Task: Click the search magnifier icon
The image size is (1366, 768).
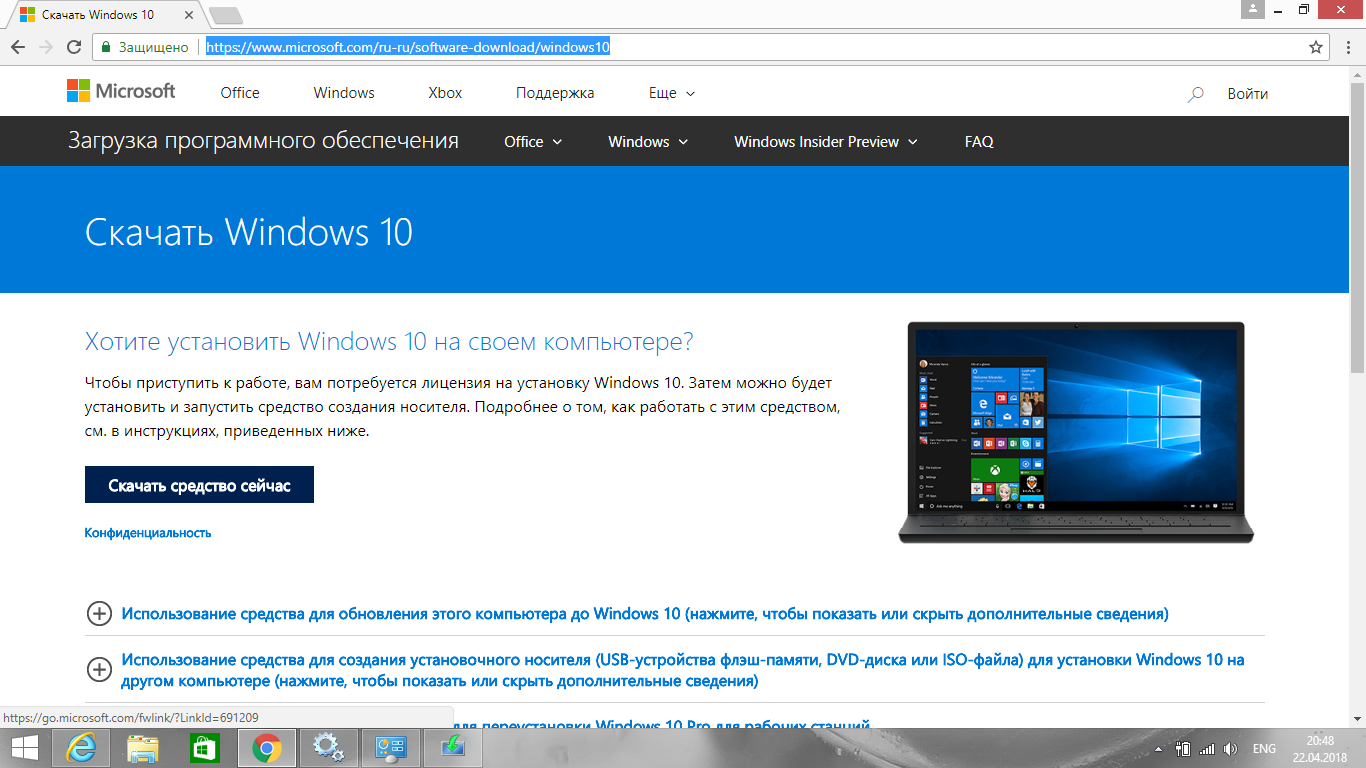Action: (x=1195, y=94)
